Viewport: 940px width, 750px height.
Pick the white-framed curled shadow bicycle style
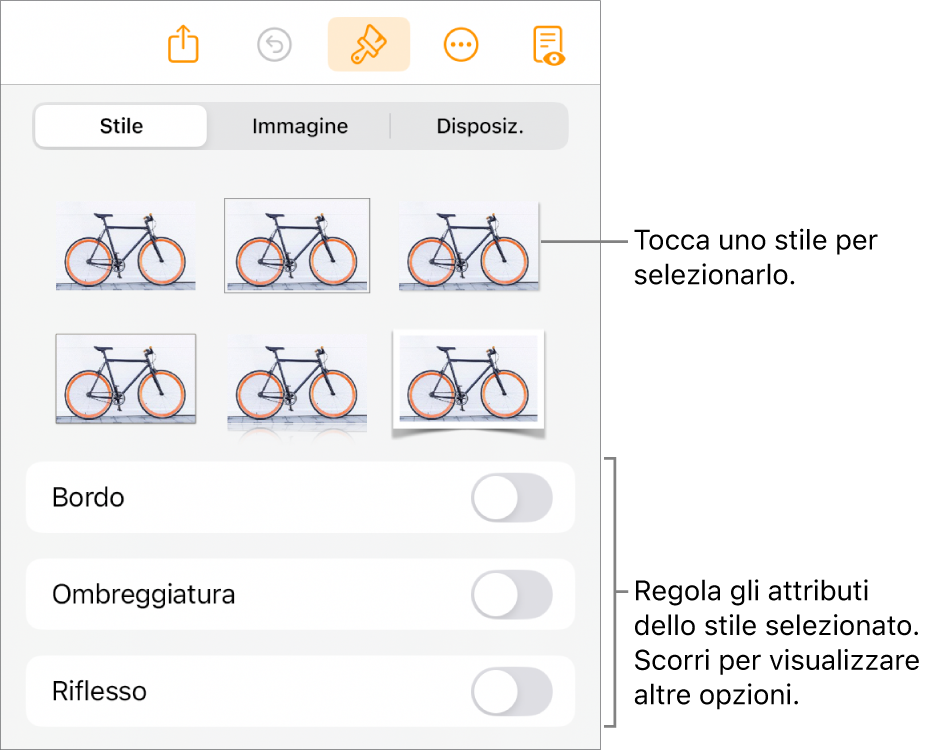click(468, 382)
